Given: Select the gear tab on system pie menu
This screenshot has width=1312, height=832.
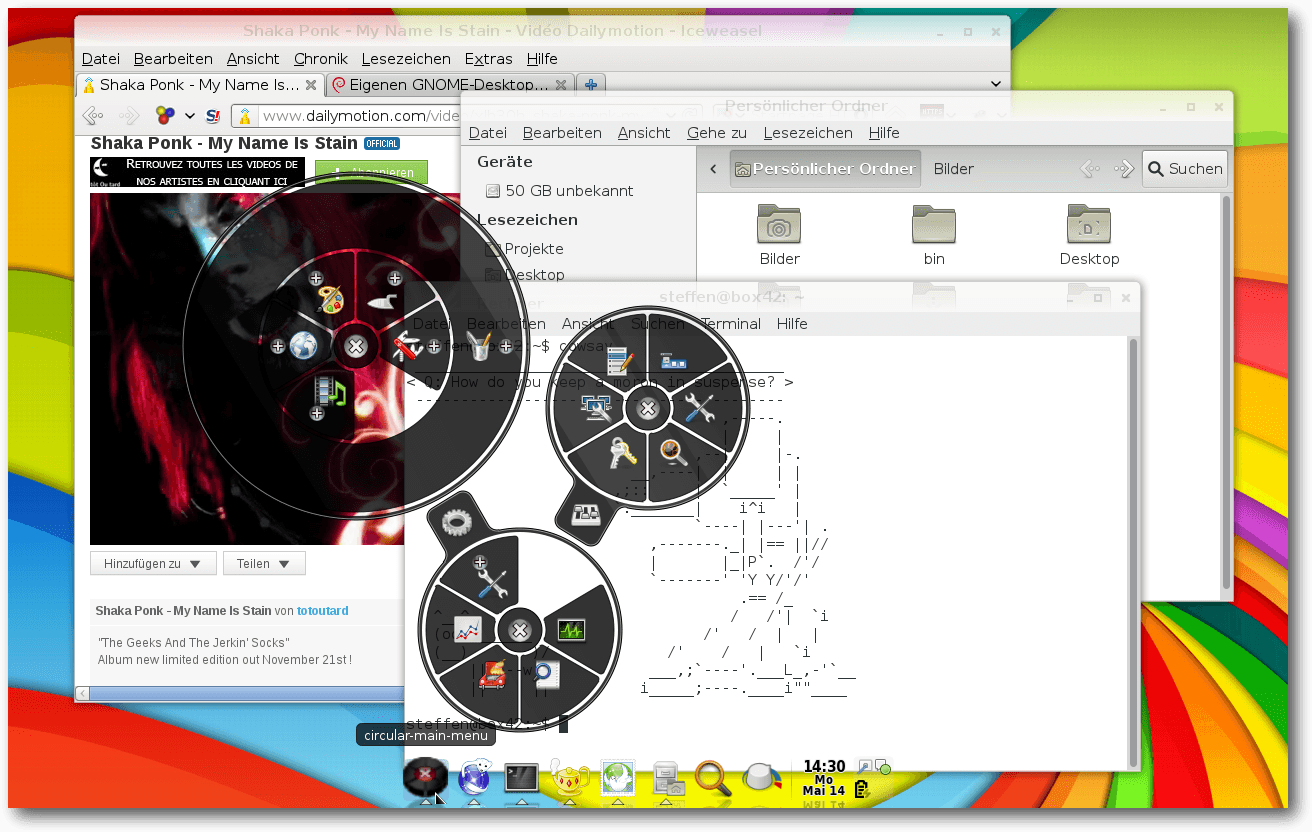Looking at the screenshot, I should [455, 521].
